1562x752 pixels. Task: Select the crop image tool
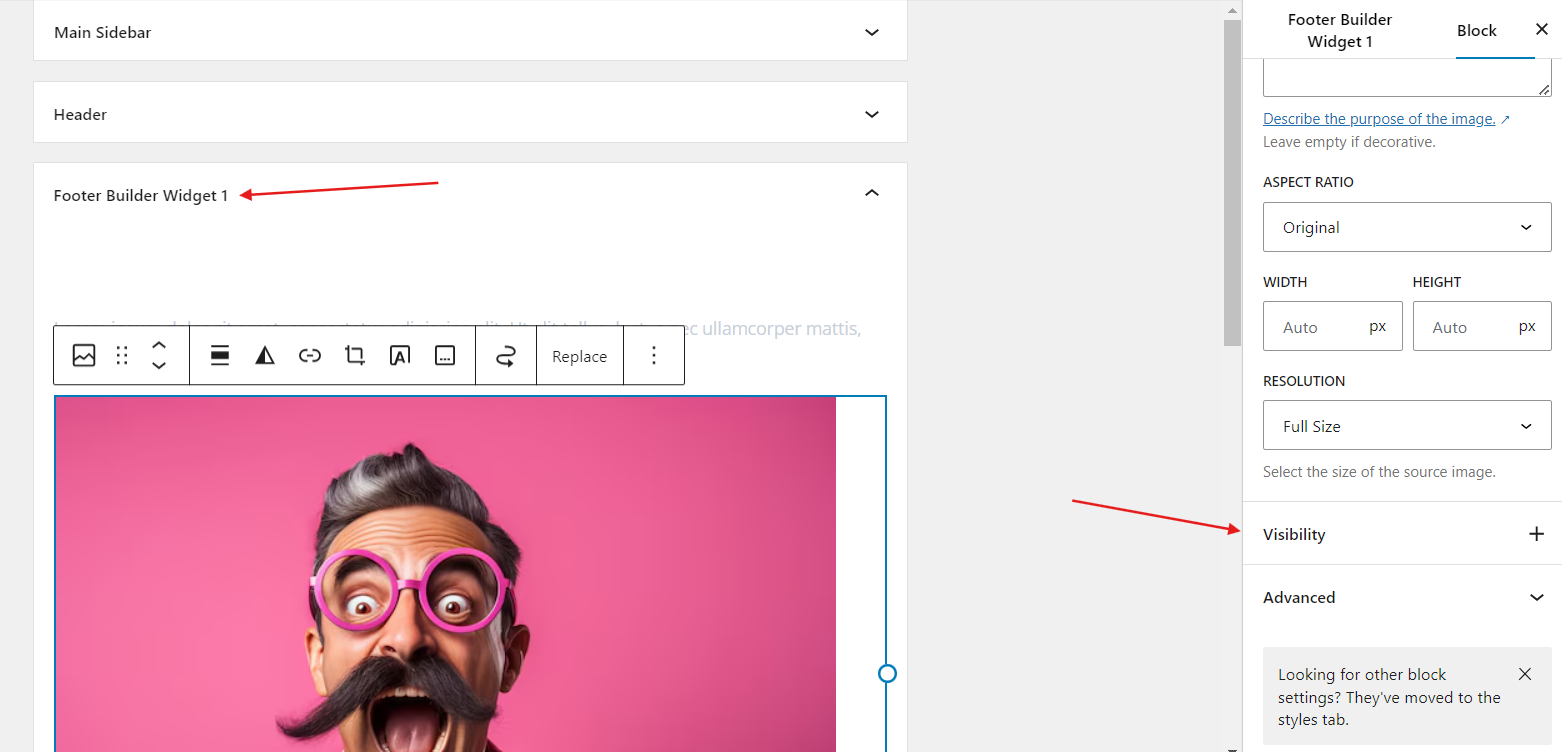(355, 356)
